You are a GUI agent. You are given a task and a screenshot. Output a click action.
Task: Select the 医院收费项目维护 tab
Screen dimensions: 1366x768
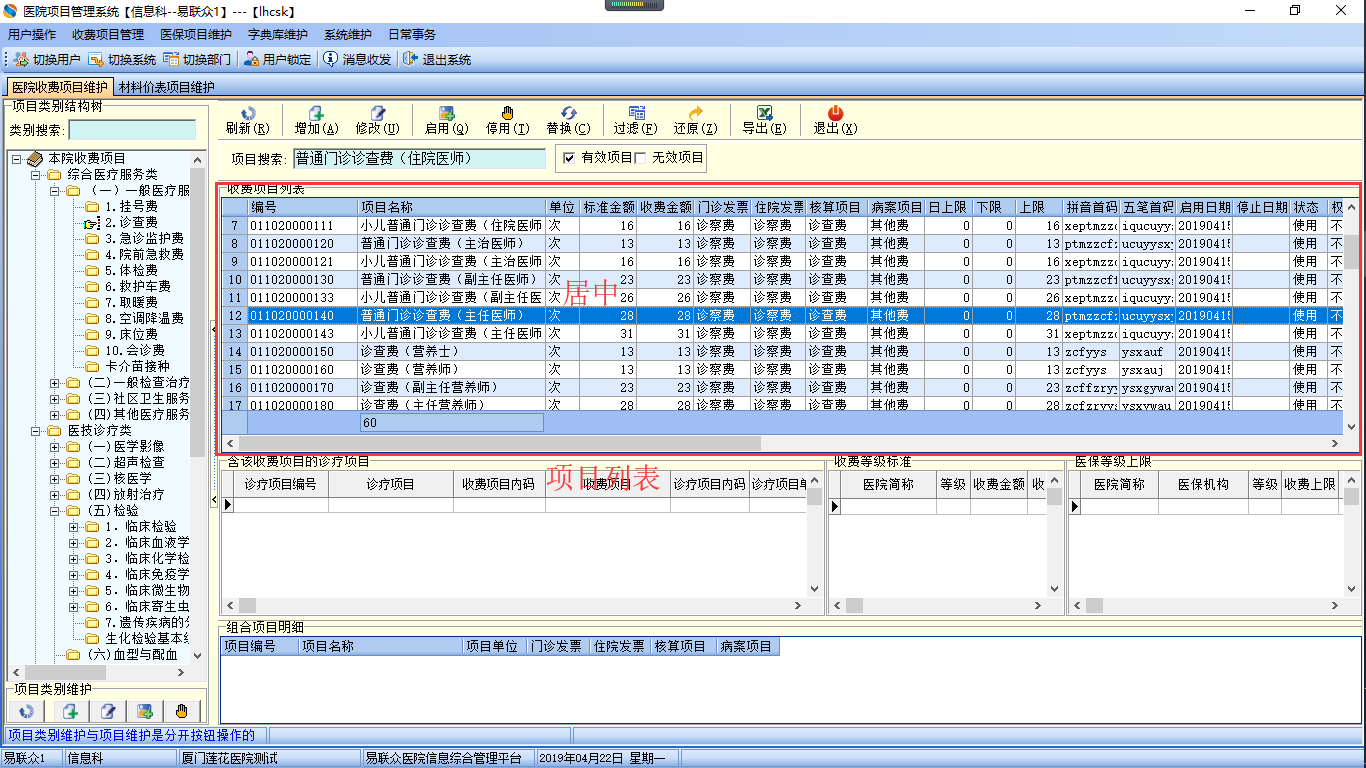click(x=60, y=87)
